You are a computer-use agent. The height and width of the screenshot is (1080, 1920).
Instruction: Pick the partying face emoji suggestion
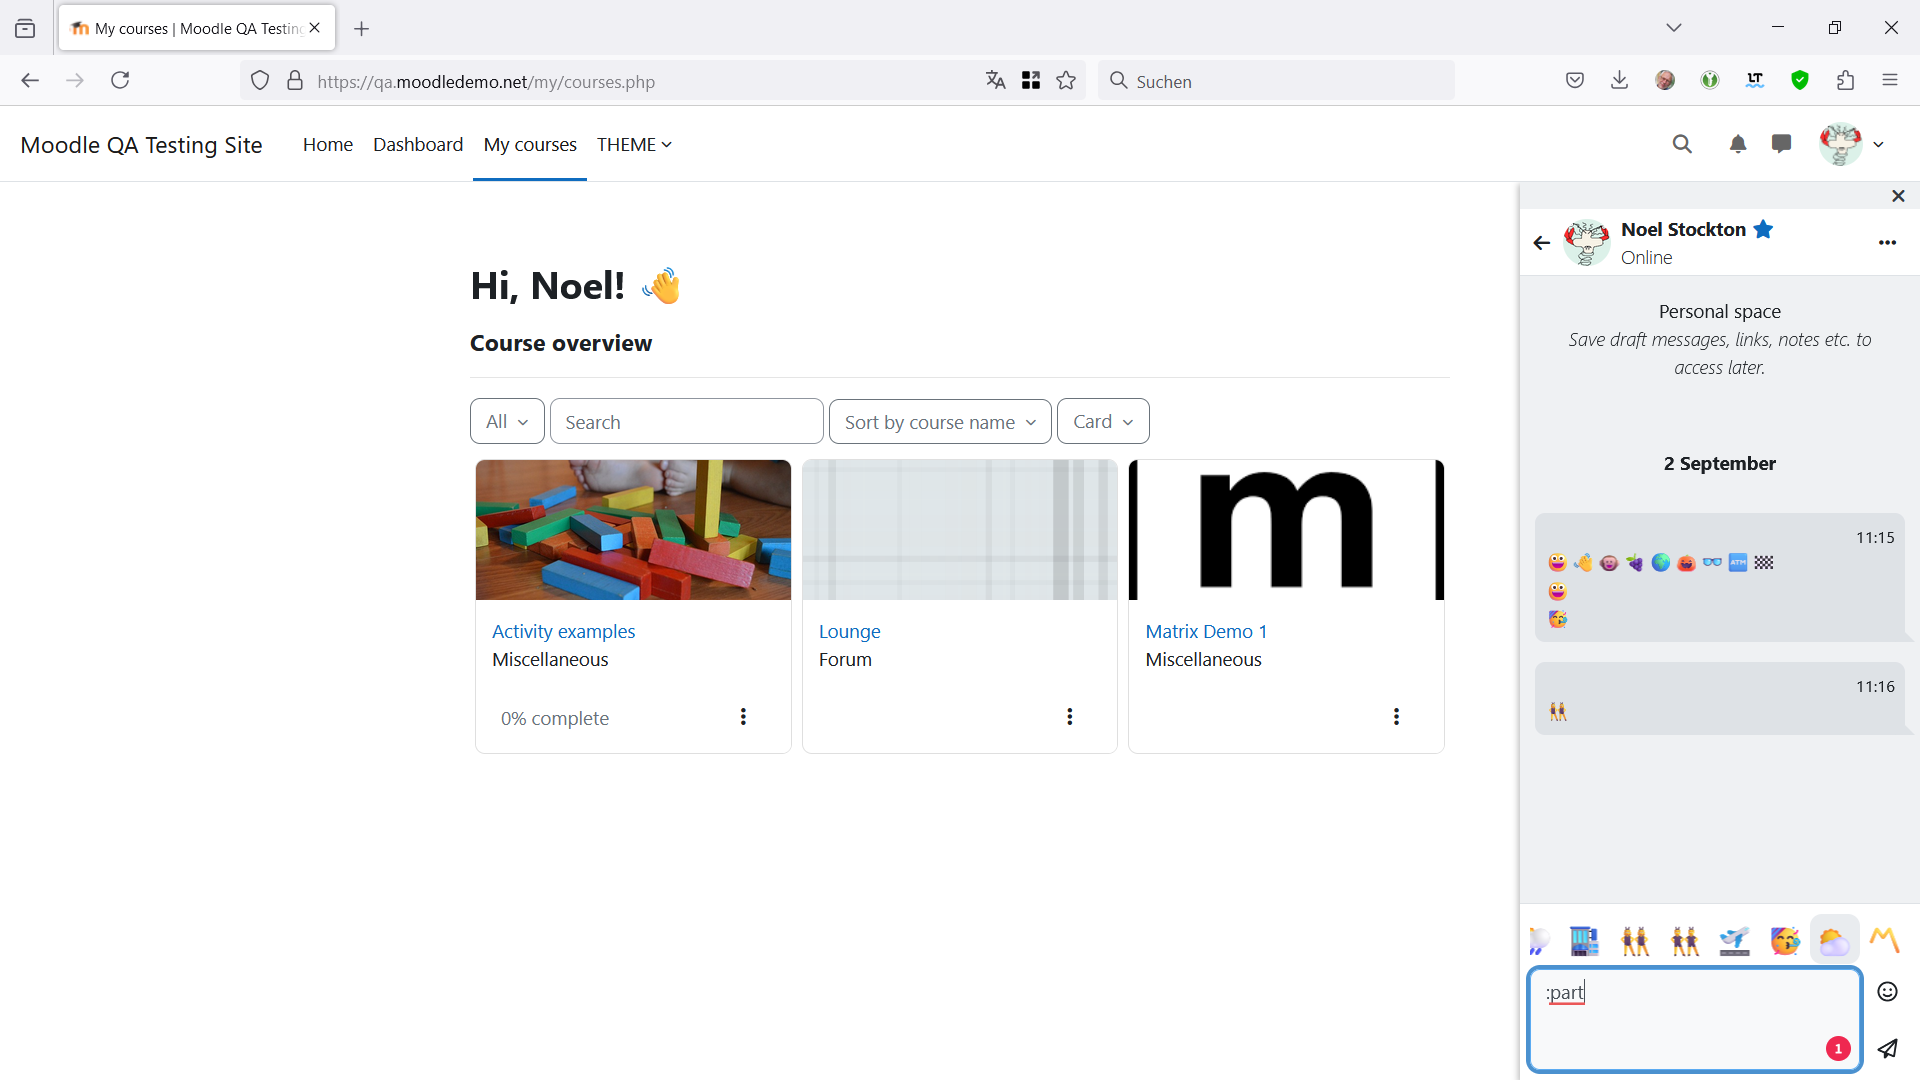pyautogui.click(x=1784, y=940)
